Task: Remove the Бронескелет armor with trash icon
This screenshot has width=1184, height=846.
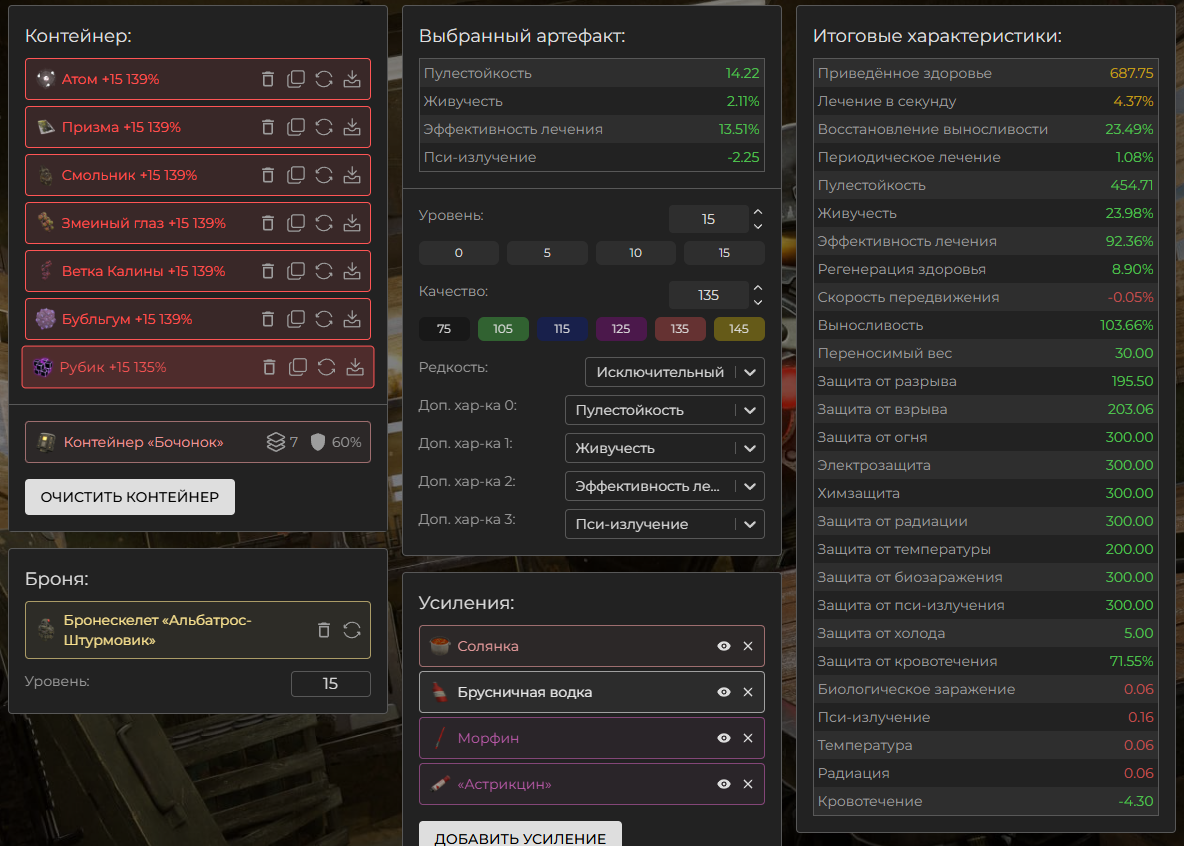Action: [323, 630]
